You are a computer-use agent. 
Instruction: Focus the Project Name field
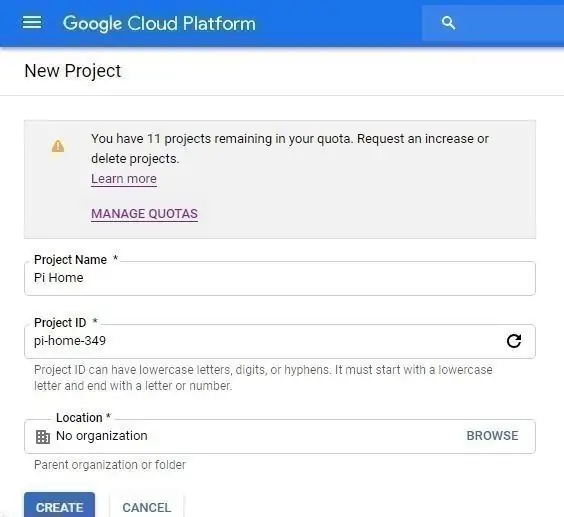click(280, 278)
